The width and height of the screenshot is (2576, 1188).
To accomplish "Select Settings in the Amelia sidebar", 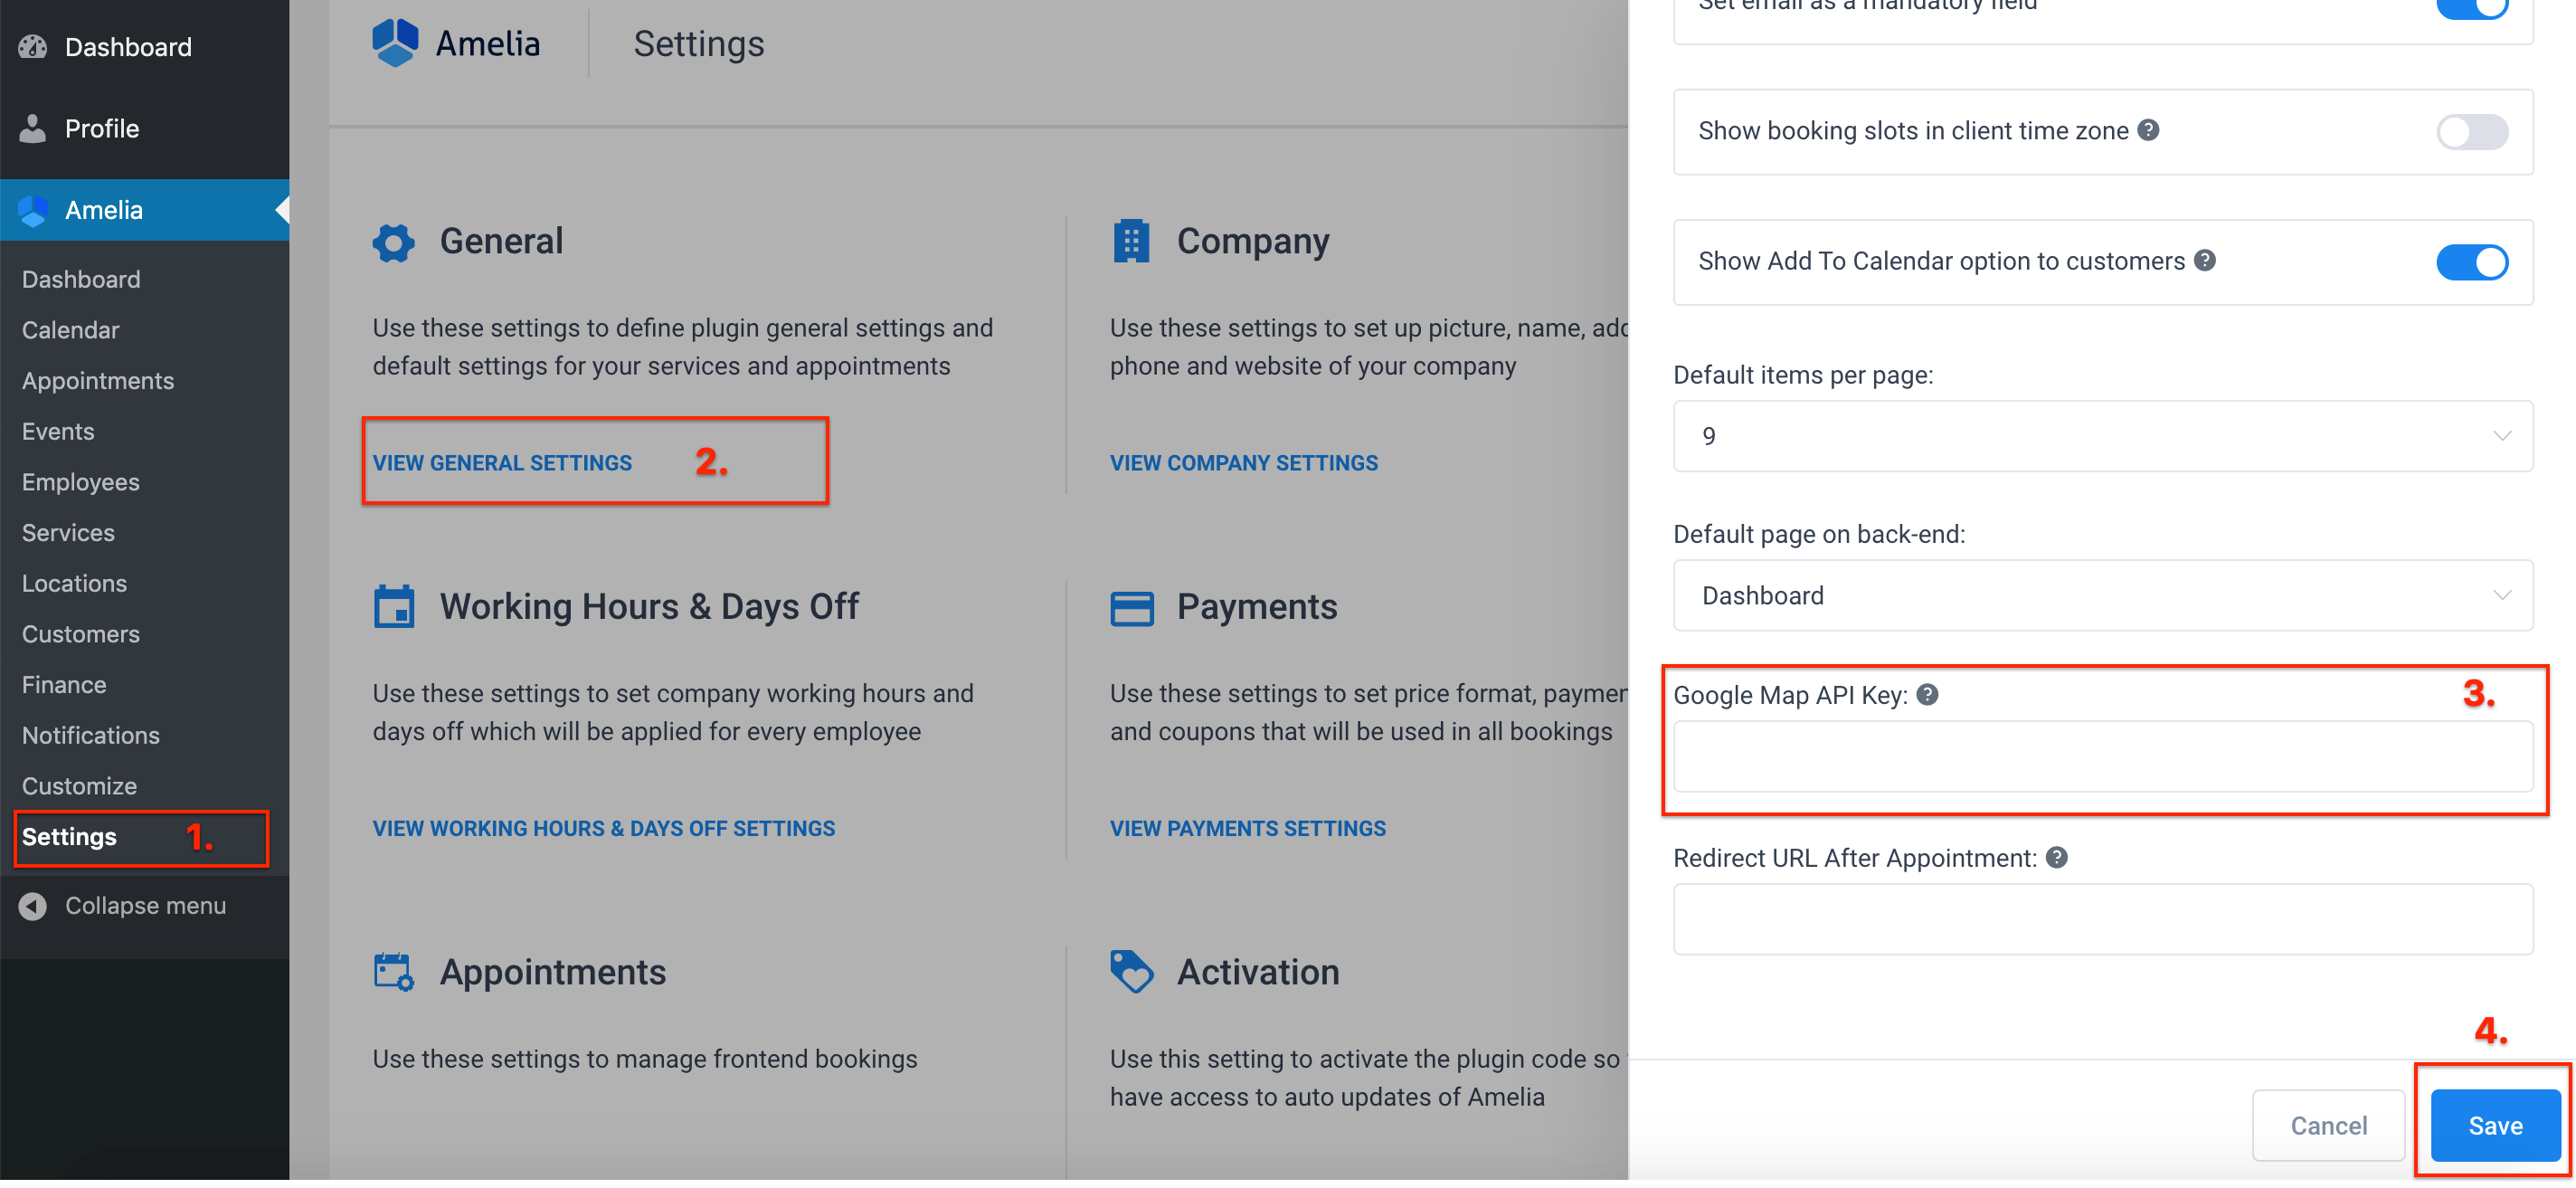I will pos(69,837).
